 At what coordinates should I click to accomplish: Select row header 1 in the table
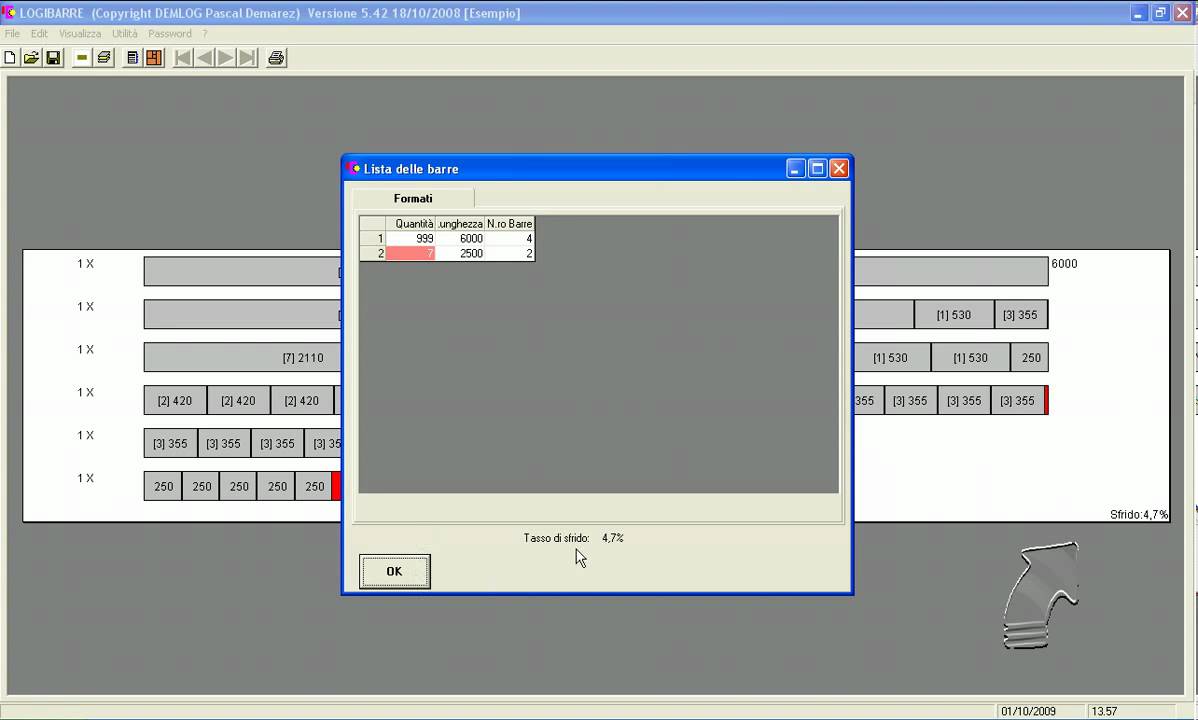[373, 238]
